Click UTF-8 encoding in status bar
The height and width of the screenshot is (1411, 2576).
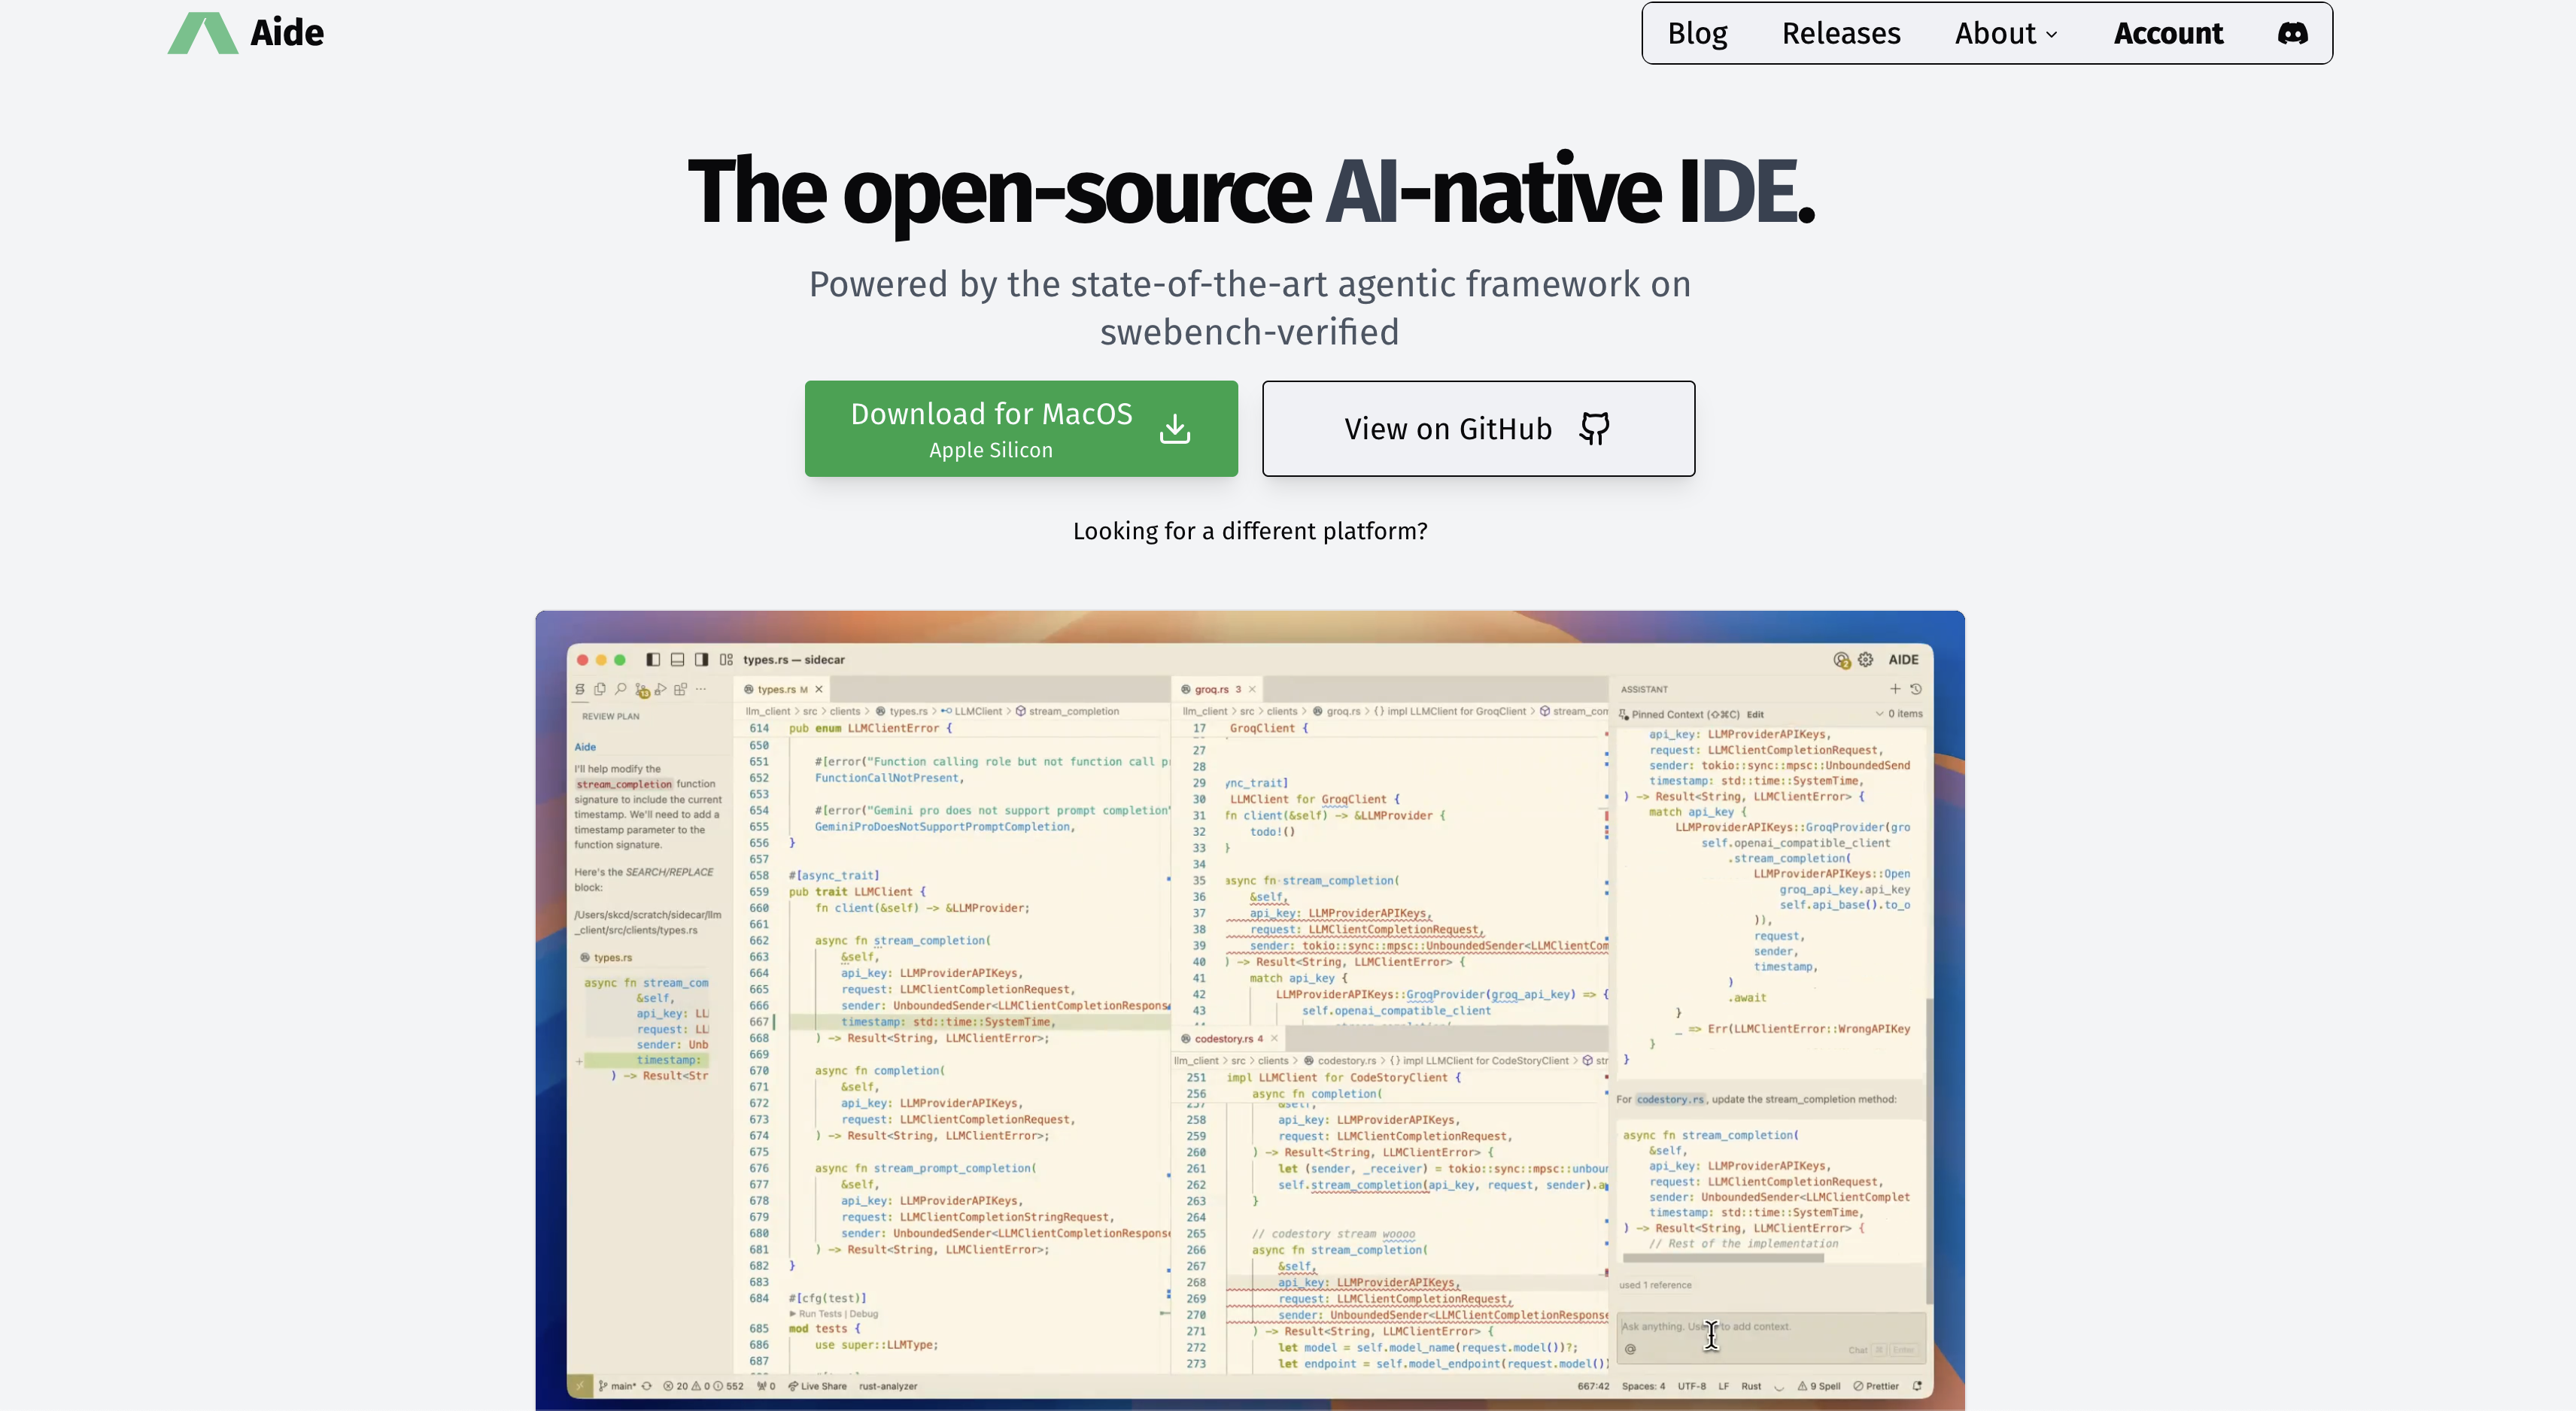click(x=1692, y=1386)
